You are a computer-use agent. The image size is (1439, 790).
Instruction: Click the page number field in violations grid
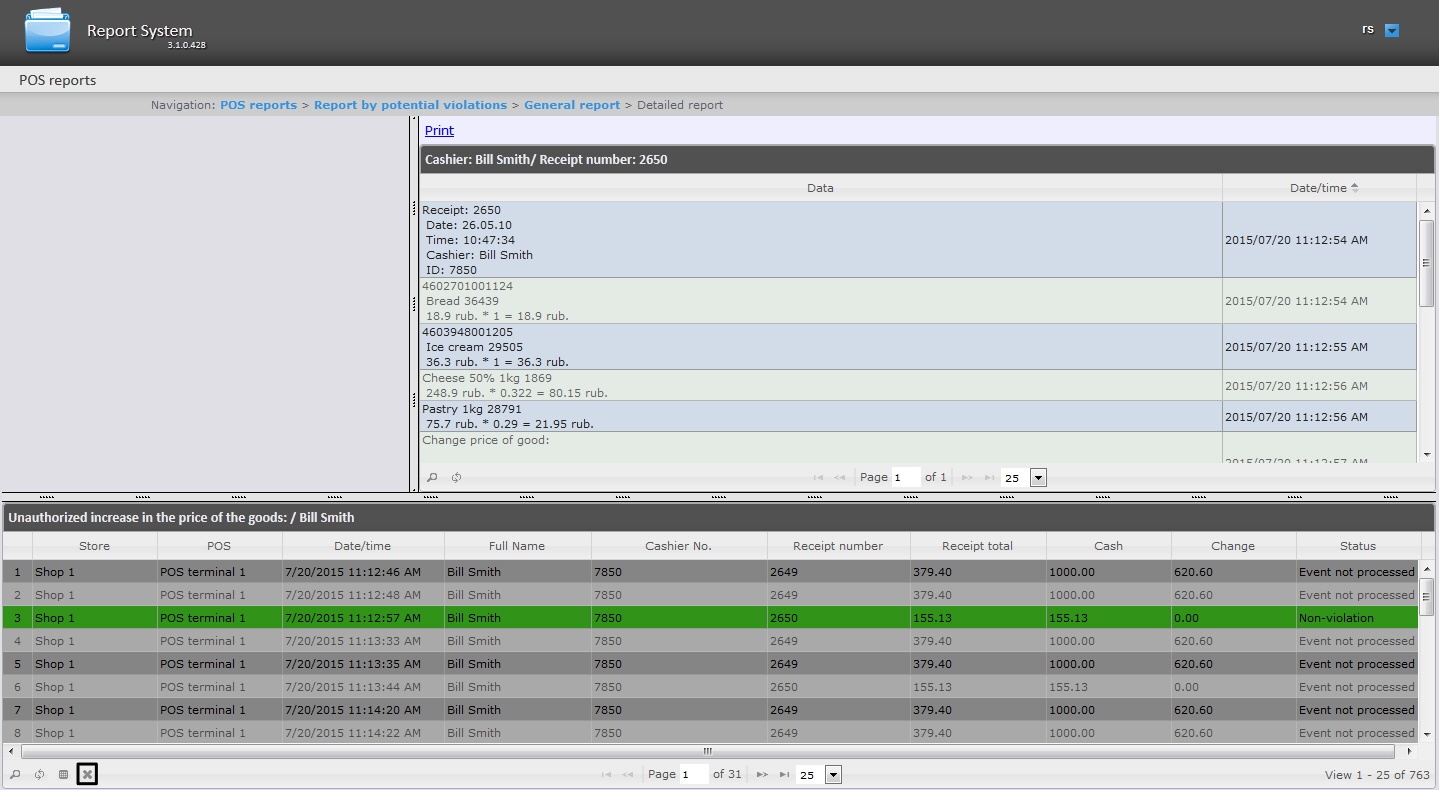[694, 775]
